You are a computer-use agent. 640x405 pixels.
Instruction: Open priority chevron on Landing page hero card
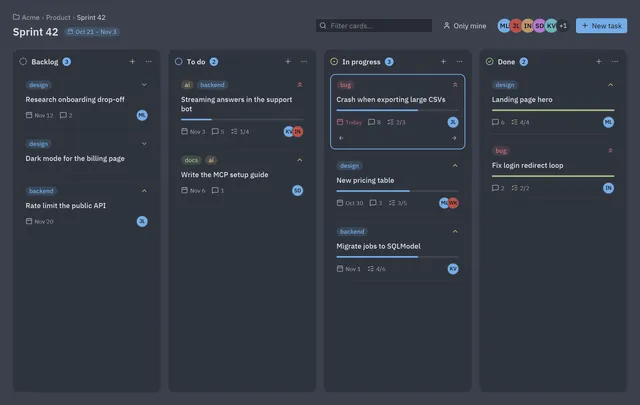pos(611,85)
